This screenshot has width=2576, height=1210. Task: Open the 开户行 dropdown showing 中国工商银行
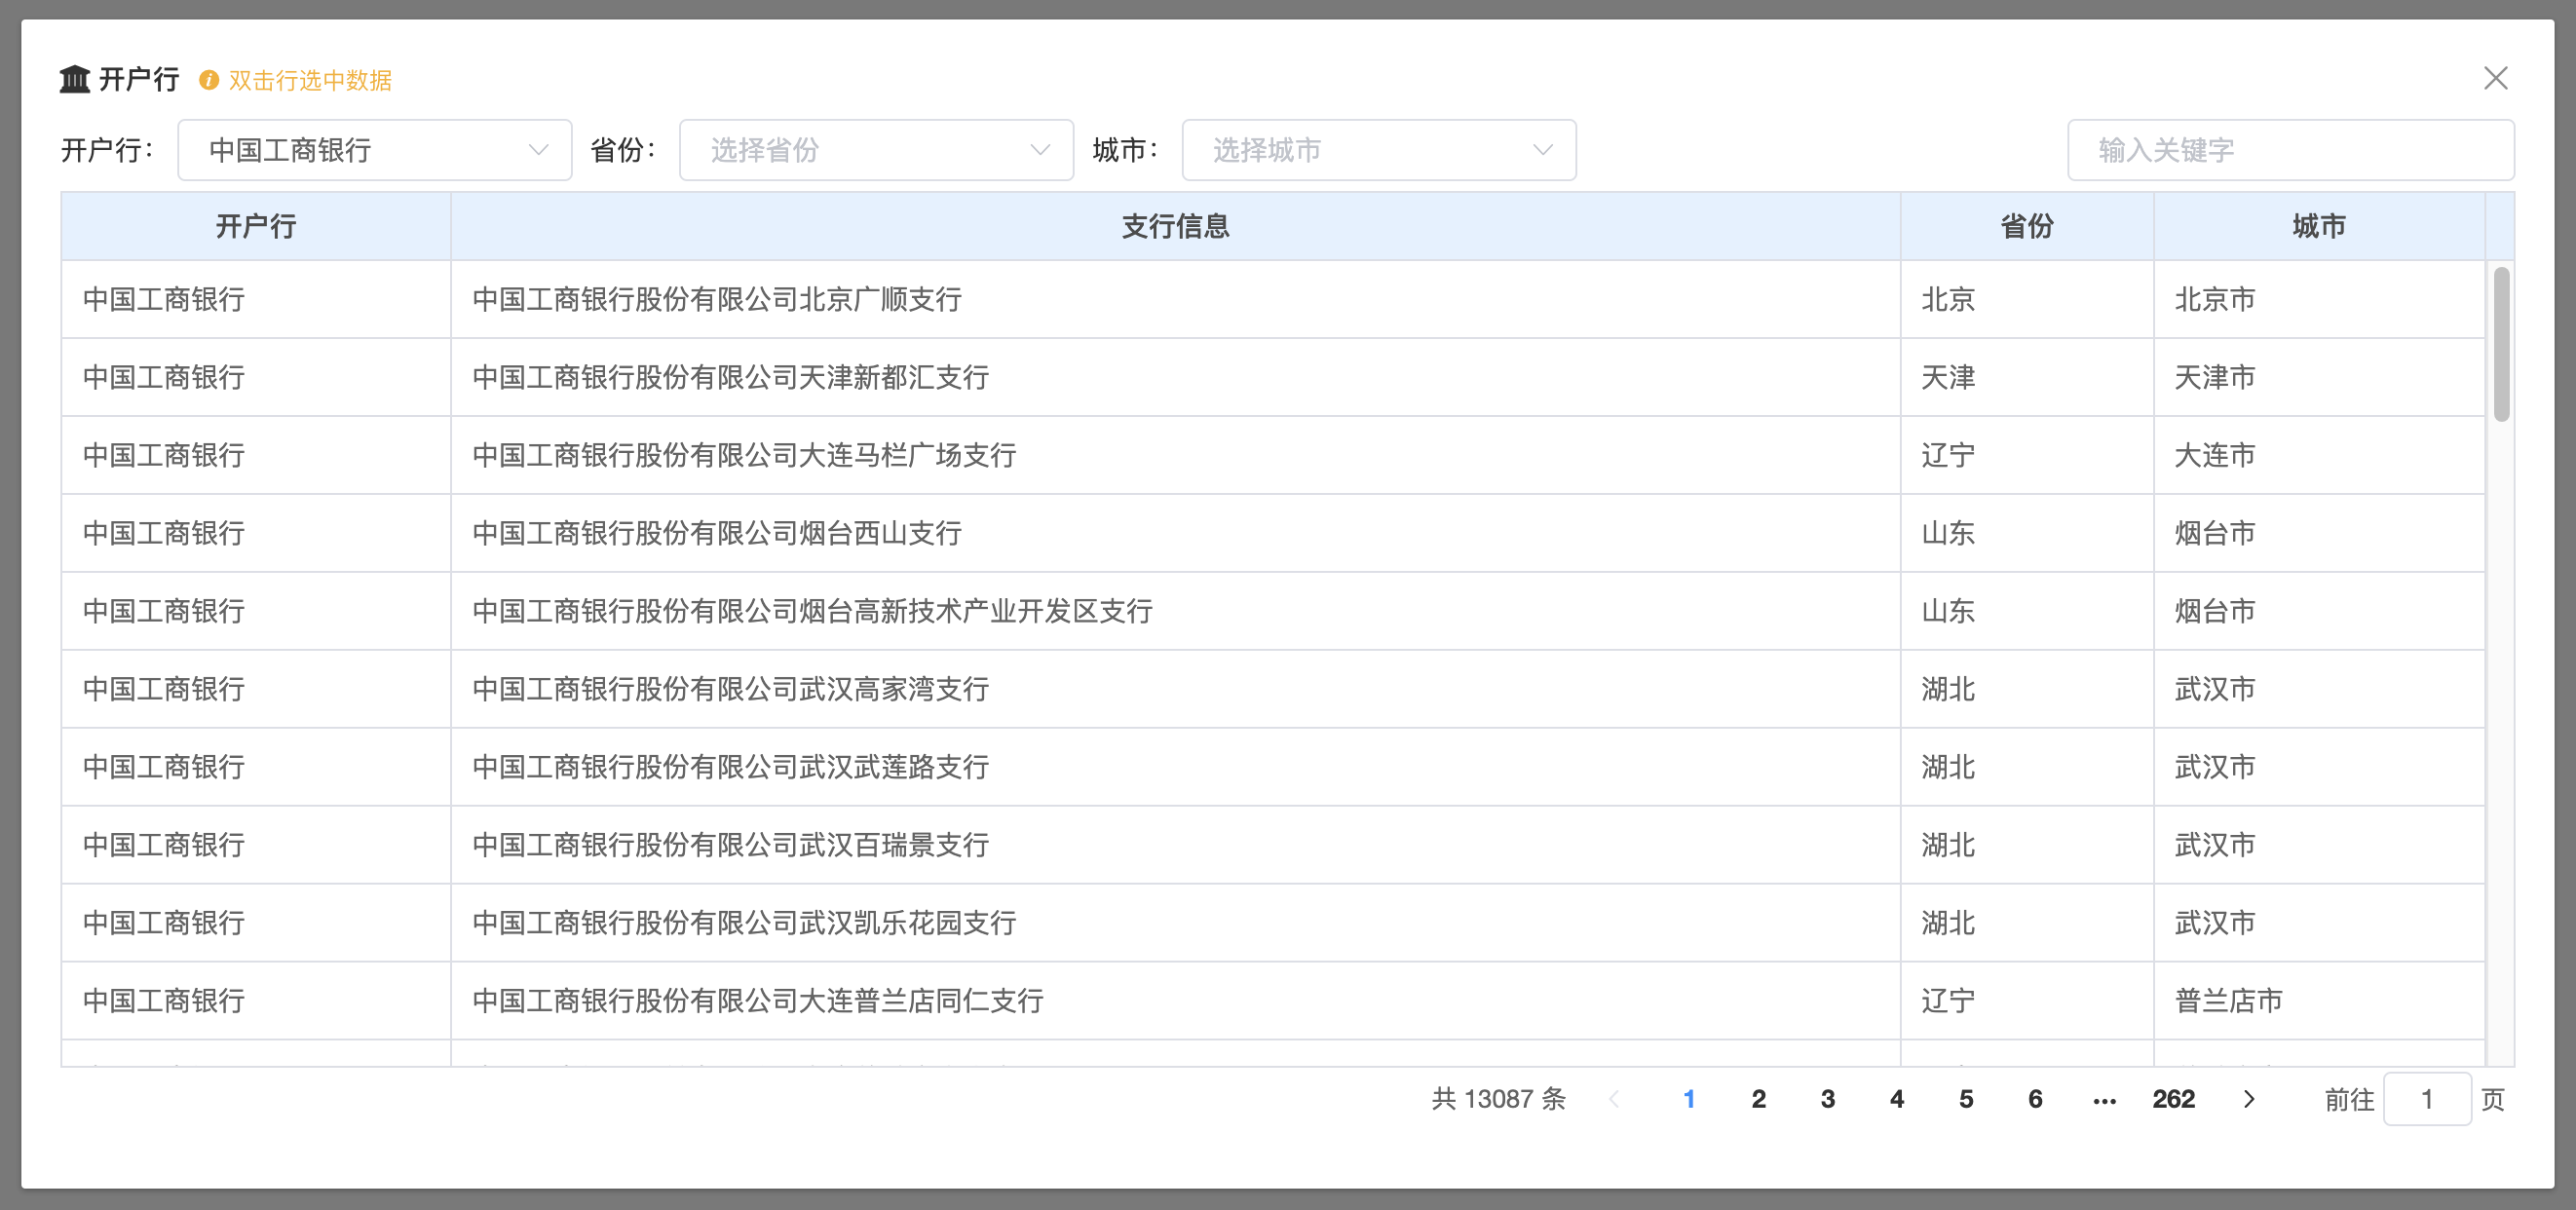[x=375, y=150]
